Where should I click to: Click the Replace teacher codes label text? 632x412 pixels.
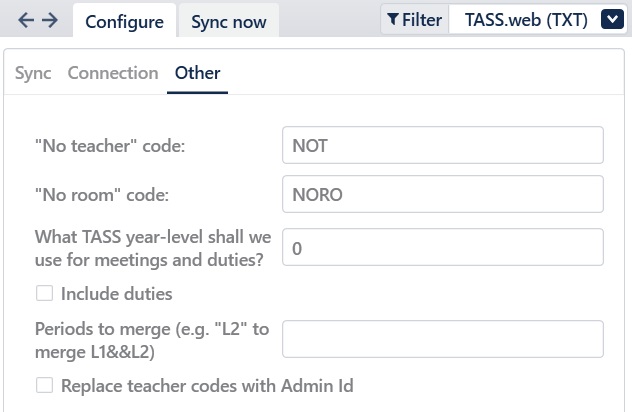207,386
